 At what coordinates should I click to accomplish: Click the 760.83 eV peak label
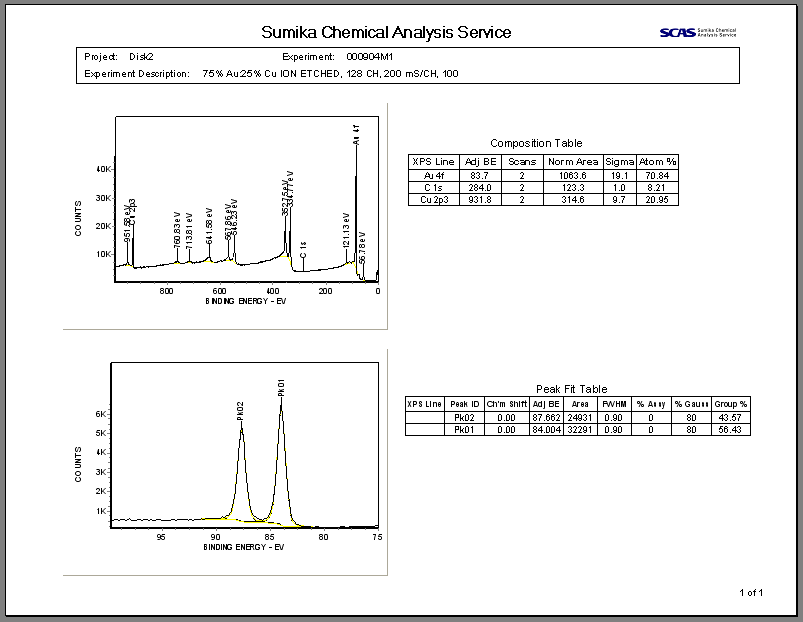coord(177,230)
